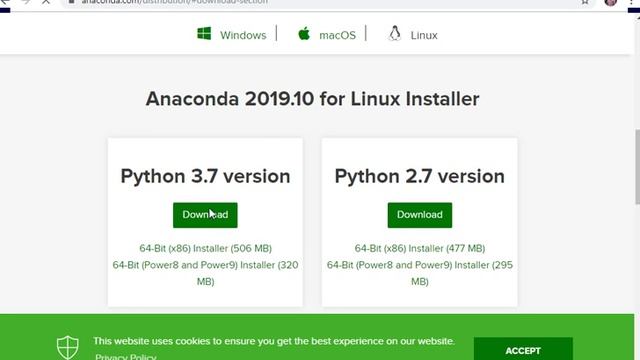Open 64-Bit (x86) Installer (506 MB) link
Screen dimensions: 640x360
(205, 248)
